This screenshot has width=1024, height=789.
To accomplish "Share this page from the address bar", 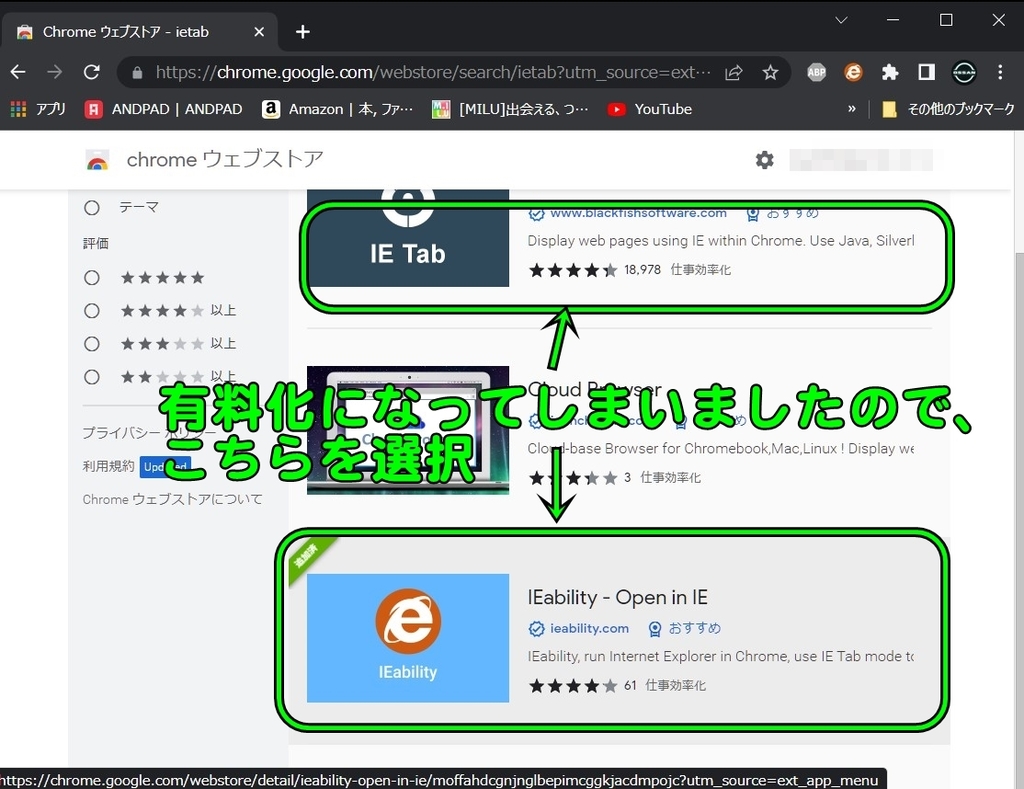I will (x=734, y=72).
